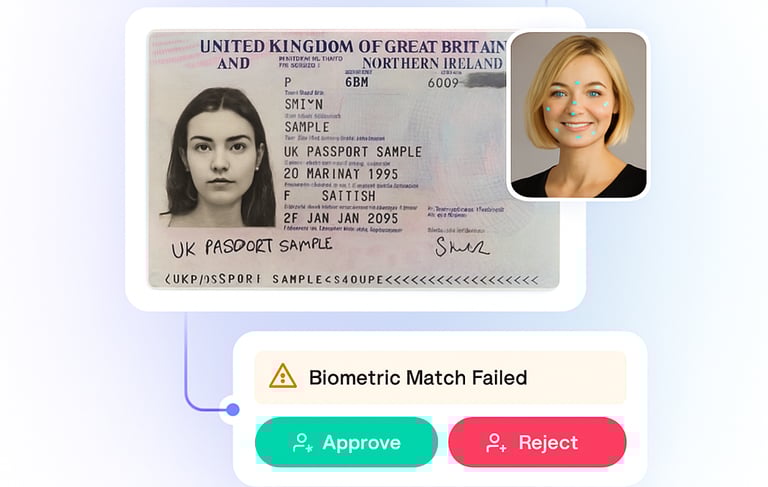Select the Biometric Match Failed banner text
Image resolution: width=768 pixels, height=487 pixels.
click(418, 378)
